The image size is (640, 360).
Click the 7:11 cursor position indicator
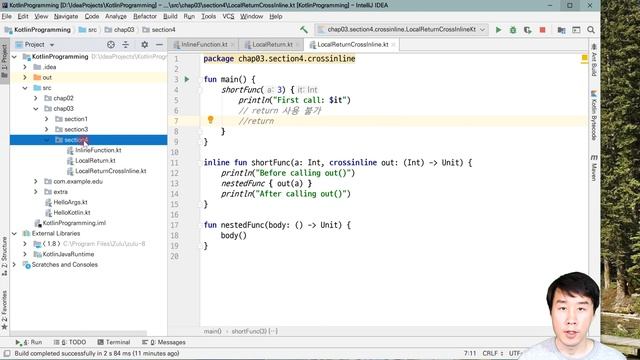pyautogui.click(x=470, y=353)
